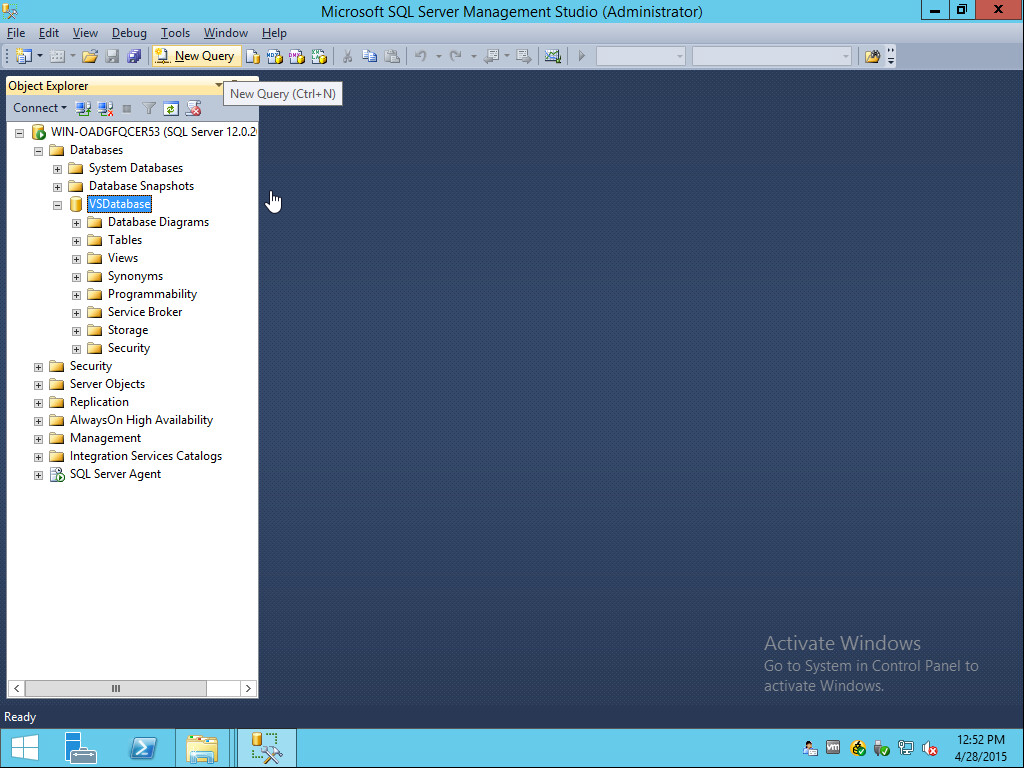Click the Save floppy disk icon
The width and height of the screenshot is (1024, 768).
tap(112, 56)
